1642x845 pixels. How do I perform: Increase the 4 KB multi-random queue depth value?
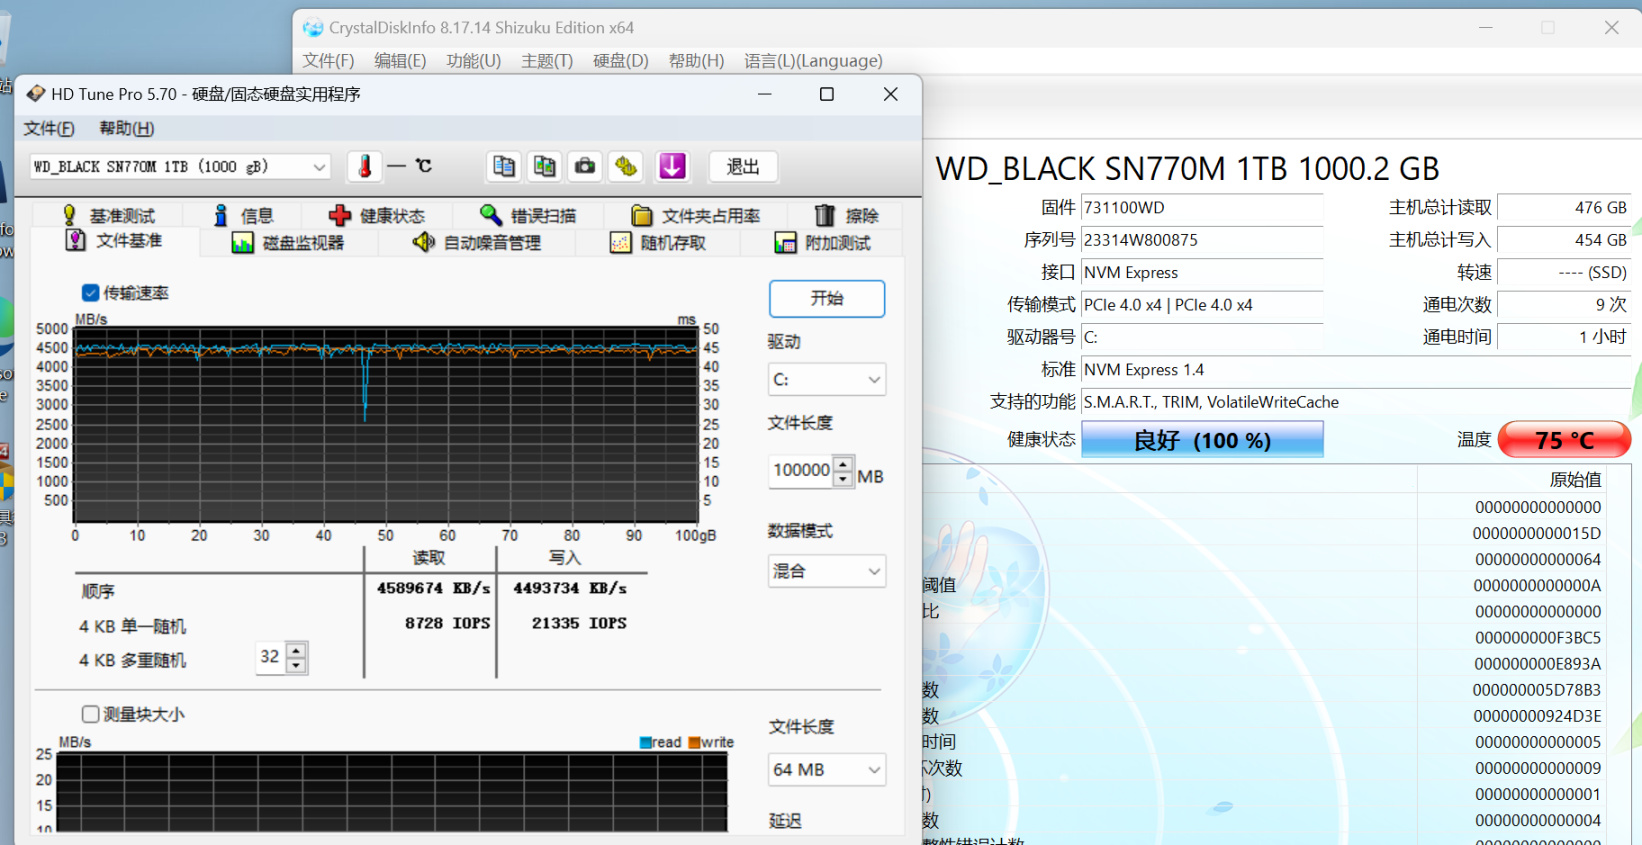coord(296,650)
